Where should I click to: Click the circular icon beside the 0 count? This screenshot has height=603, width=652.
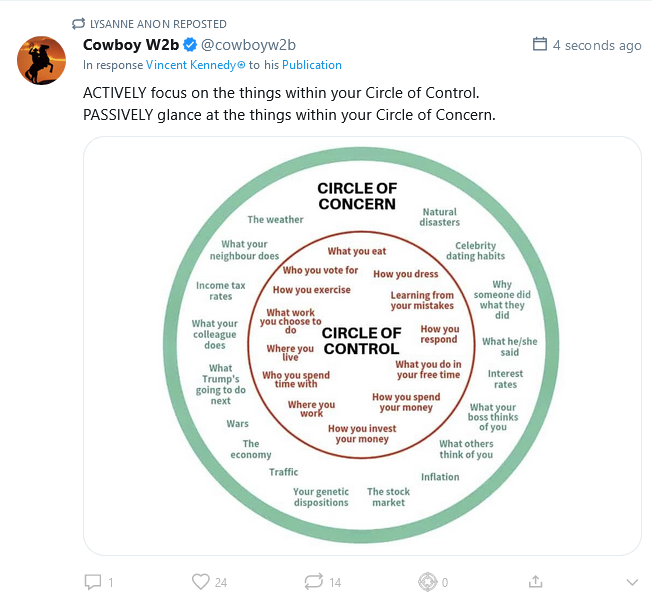pos(427,581)
